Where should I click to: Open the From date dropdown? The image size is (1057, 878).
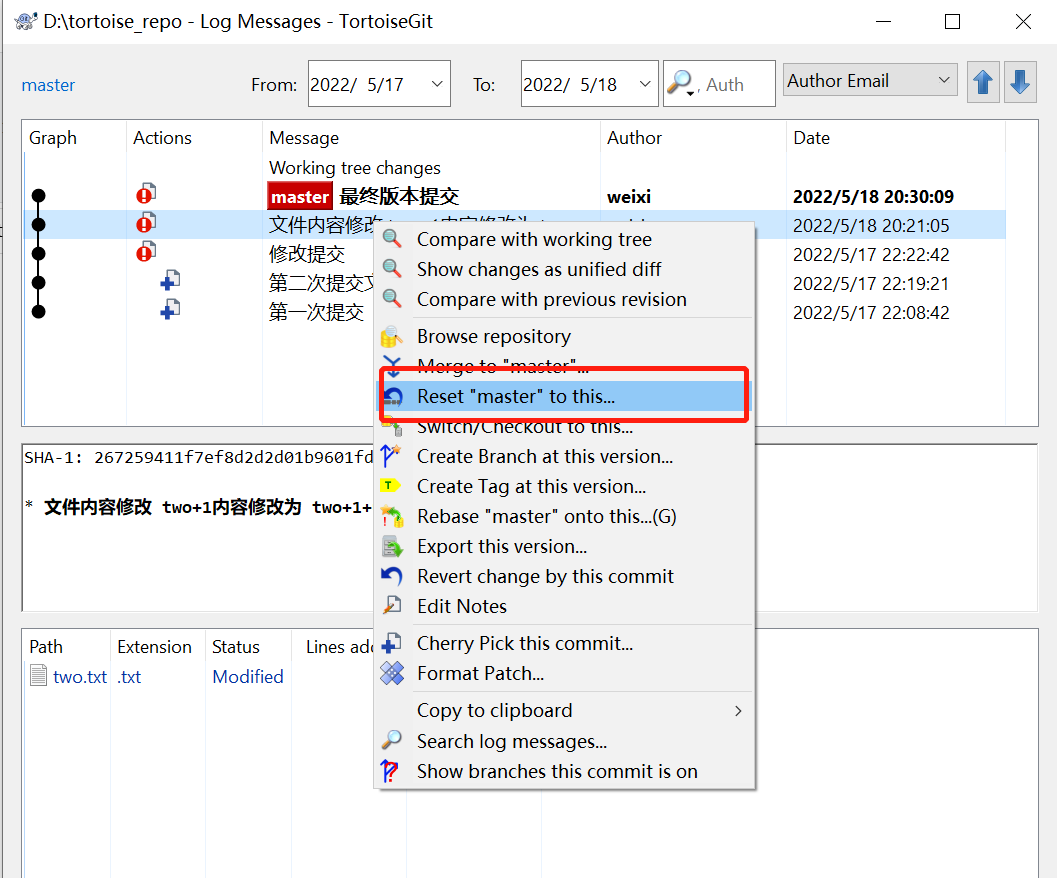(437, 84)
